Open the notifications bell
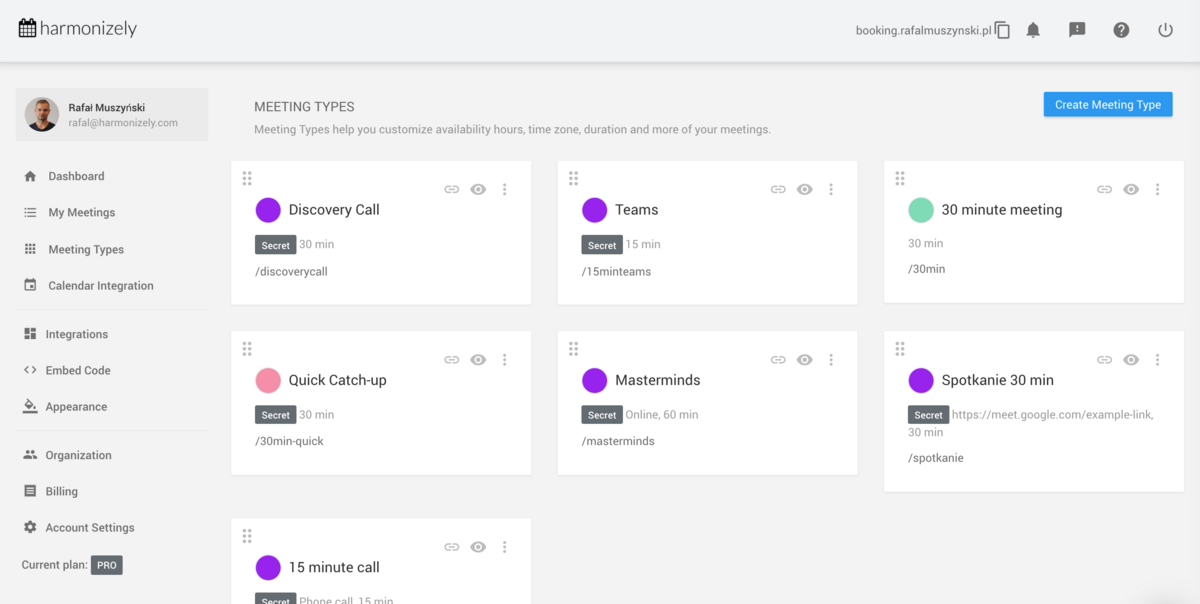This screenshot has height=604, width=1200. 1033,30
